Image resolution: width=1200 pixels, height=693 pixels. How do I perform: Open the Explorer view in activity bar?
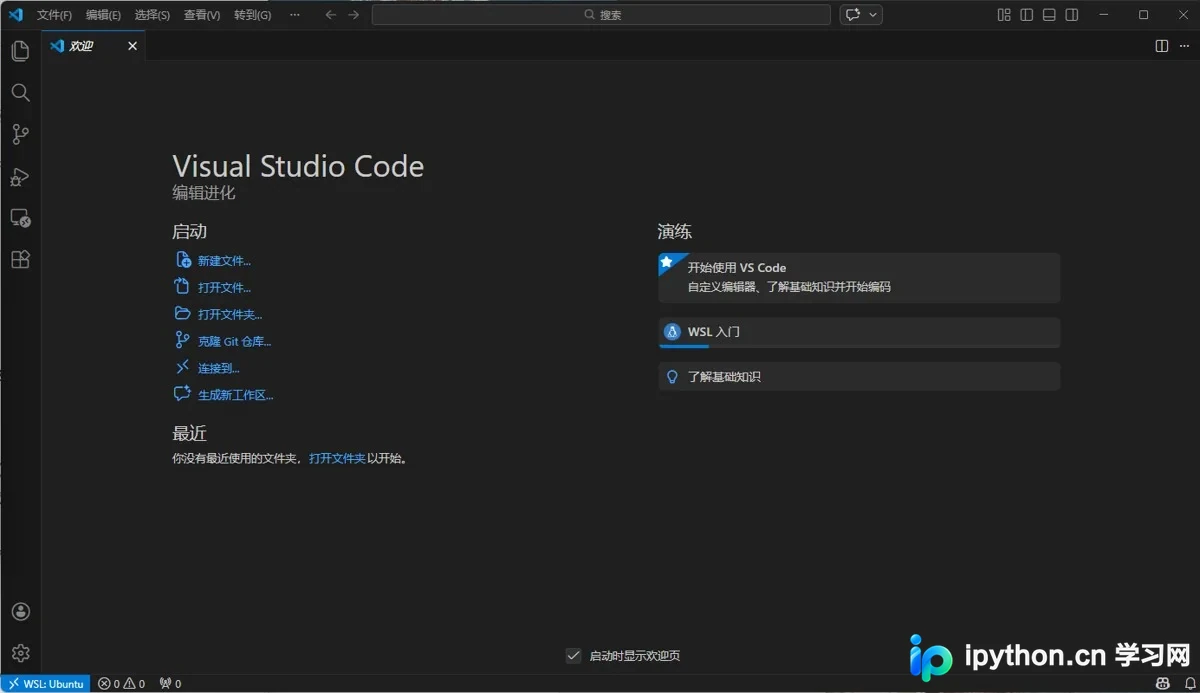(x=20, y=50)
